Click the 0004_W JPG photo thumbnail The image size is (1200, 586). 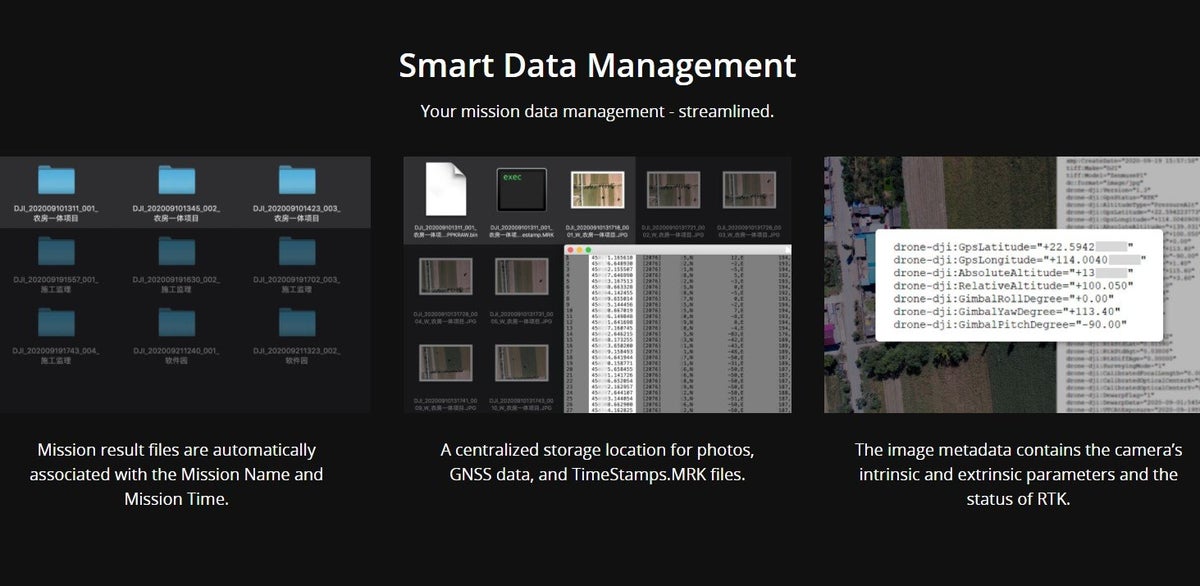[x=445, y=277]
